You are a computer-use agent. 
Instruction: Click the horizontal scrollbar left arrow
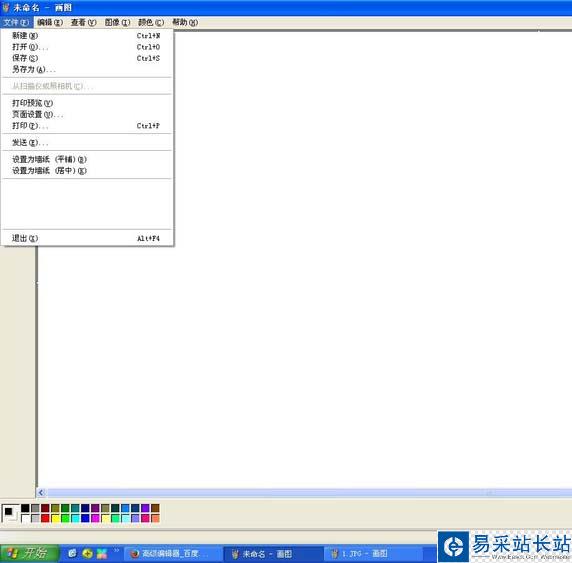(x=41, y=493)
